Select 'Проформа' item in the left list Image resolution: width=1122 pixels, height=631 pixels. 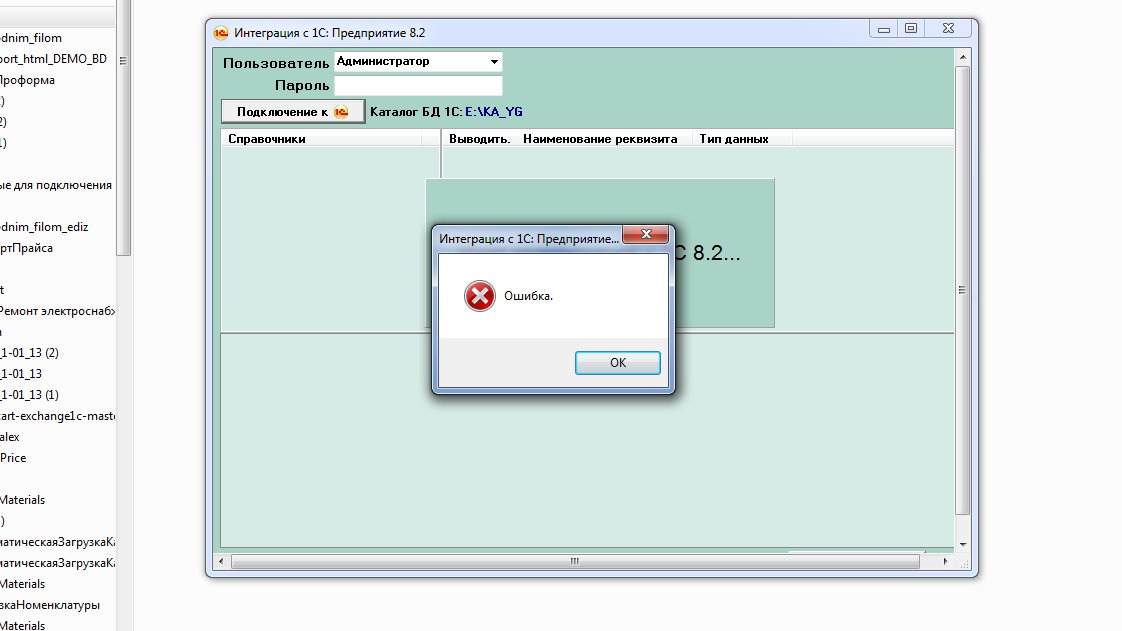pos(27,80)
